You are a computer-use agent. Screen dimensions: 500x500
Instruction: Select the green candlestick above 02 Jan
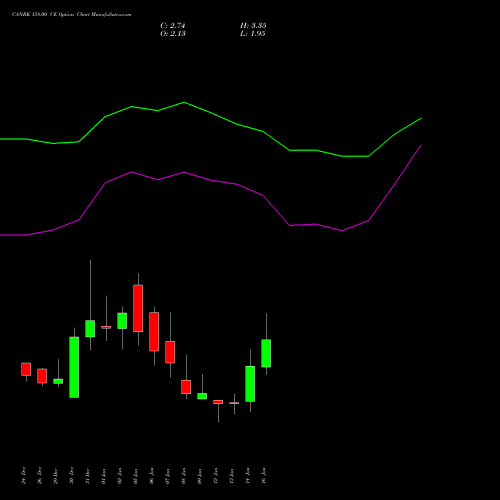[x=122, y=321]
